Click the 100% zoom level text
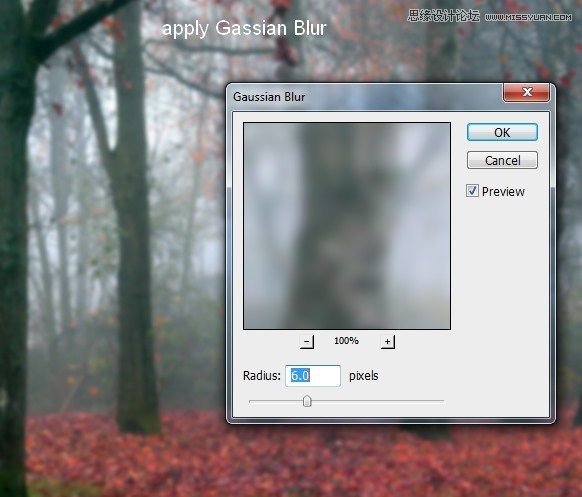Viewport: 582px width, 497px height. pos(346,341)
